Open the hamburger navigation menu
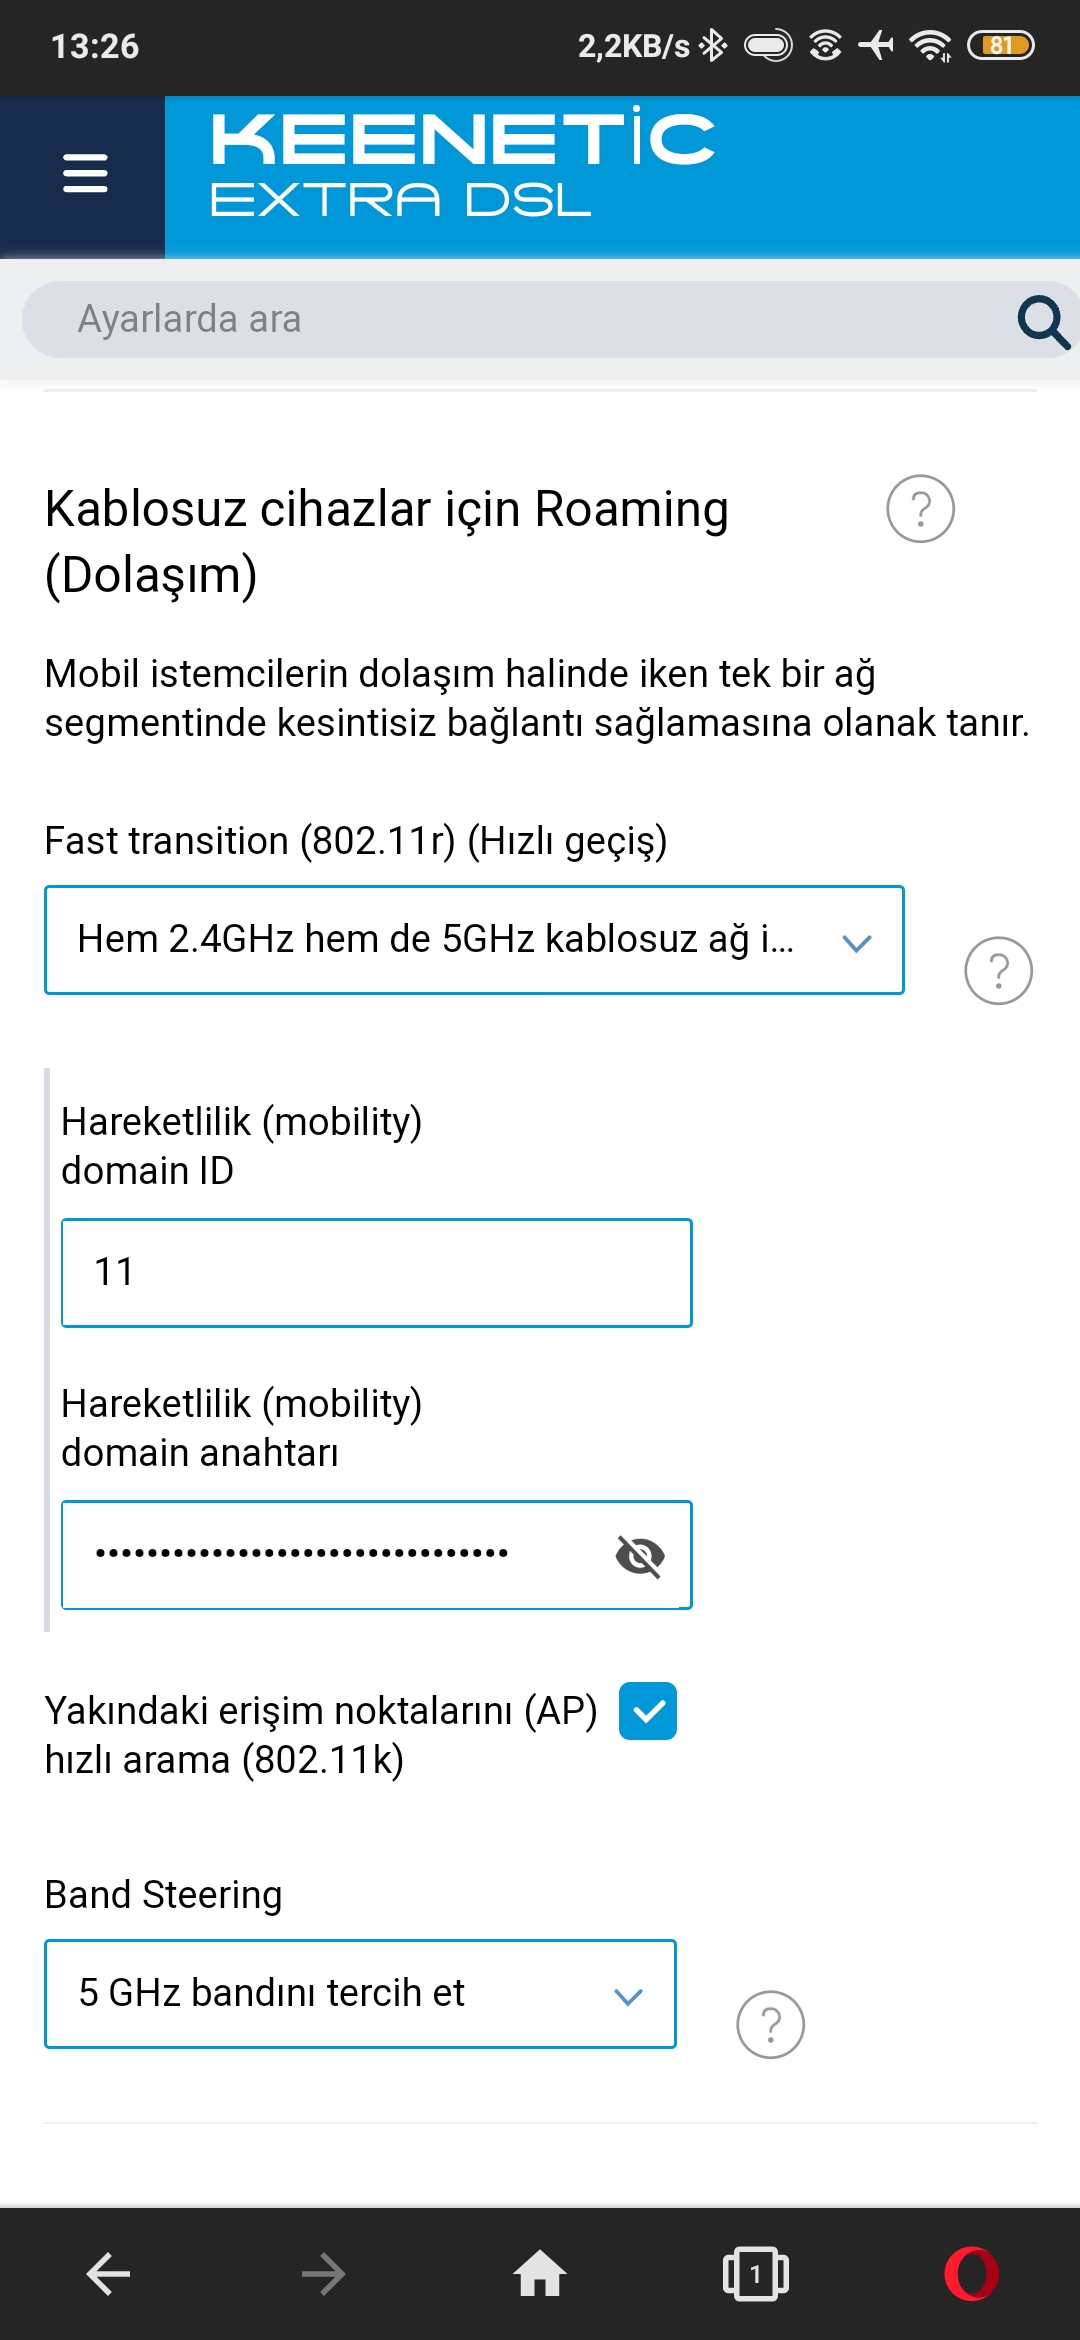Screen dimensions: 1080x2340 pyautogui.click(x=84, y=173)
